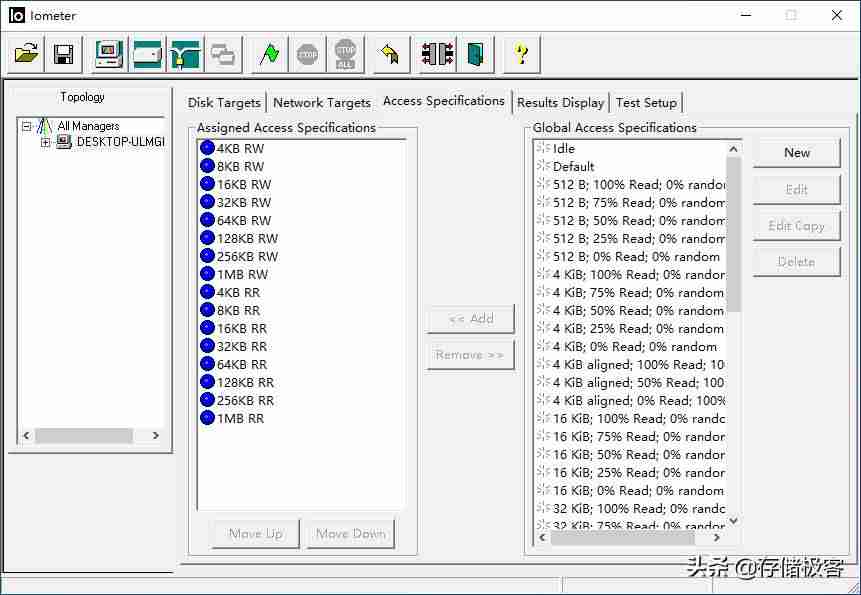Screen dimensions: 861x595
Task: Click the New specification button
Action: coord(797,153)
